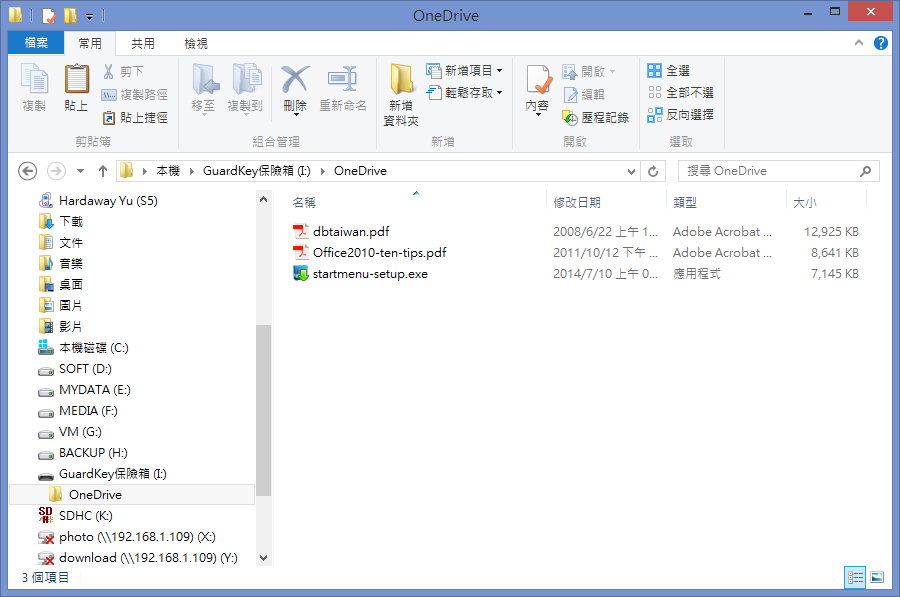The image size is (900, 597).
Task: Choose Paste shortcut (貼上捷徑)
Action: point(135,117)
